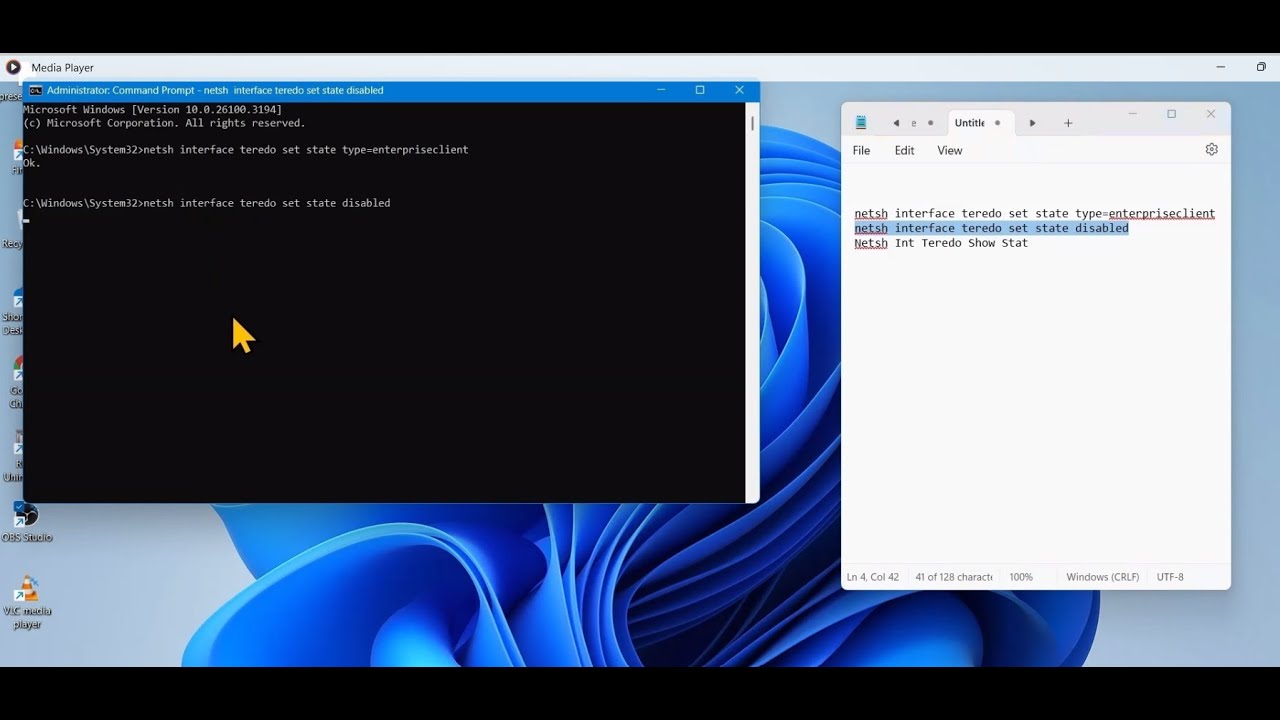Close the Untitled tab via its dot
The image size is (1280, 720).
point(997,123)
